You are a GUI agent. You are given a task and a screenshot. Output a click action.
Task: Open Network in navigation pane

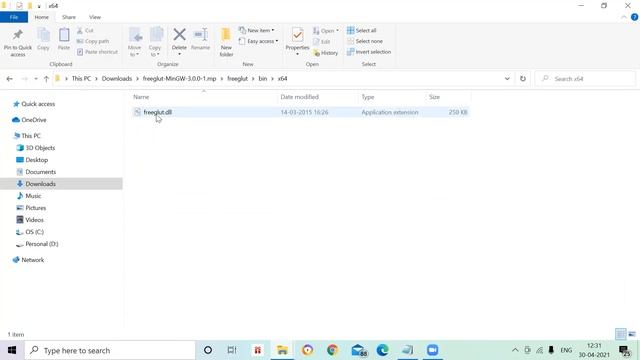point(33,260)
